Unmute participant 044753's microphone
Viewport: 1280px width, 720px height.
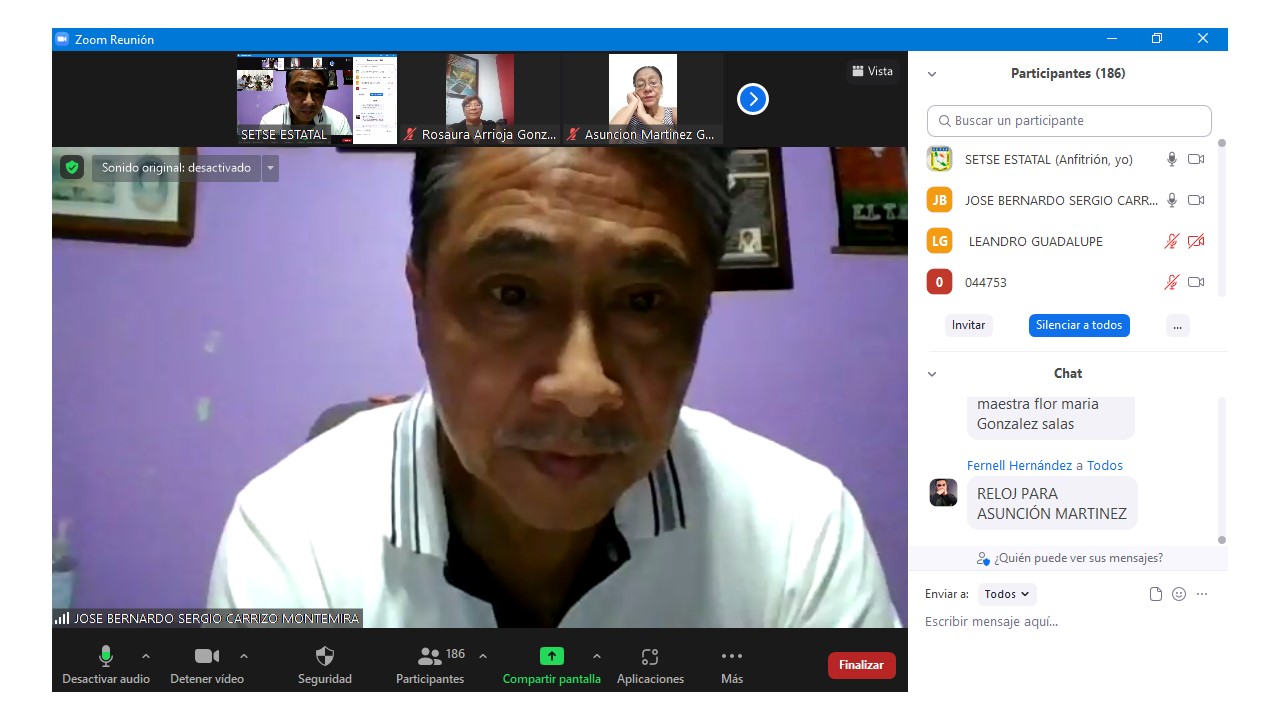[1172, 282]
